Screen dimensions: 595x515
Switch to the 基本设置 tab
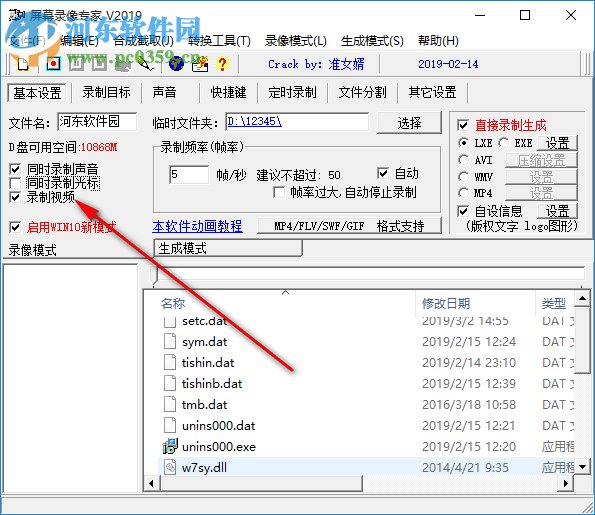coord(37,93)
